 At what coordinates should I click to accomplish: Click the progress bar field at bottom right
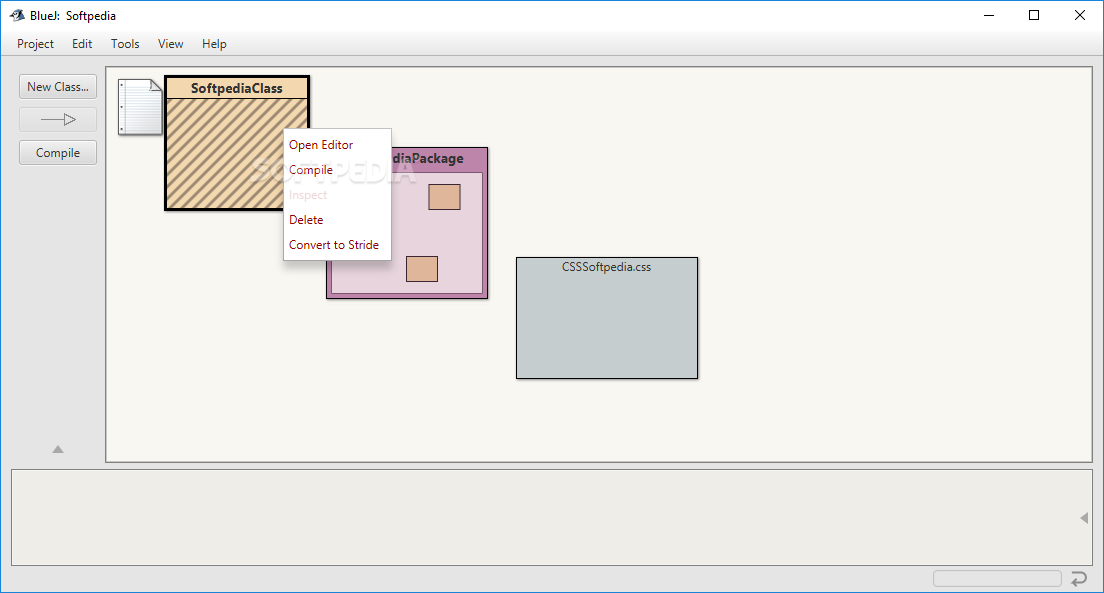[997, 579]
